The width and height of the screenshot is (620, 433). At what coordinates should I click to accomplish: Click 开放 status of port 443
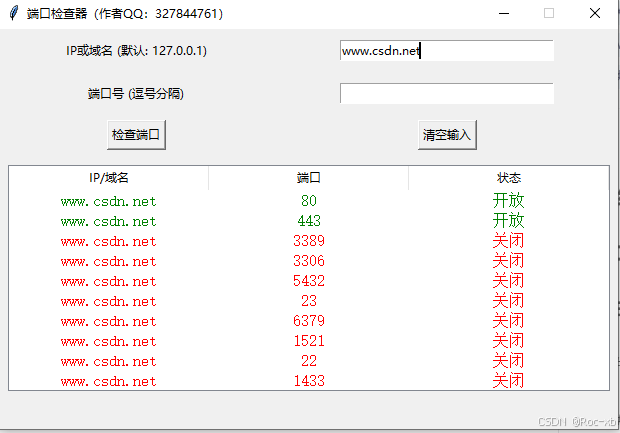pos(508,221)
